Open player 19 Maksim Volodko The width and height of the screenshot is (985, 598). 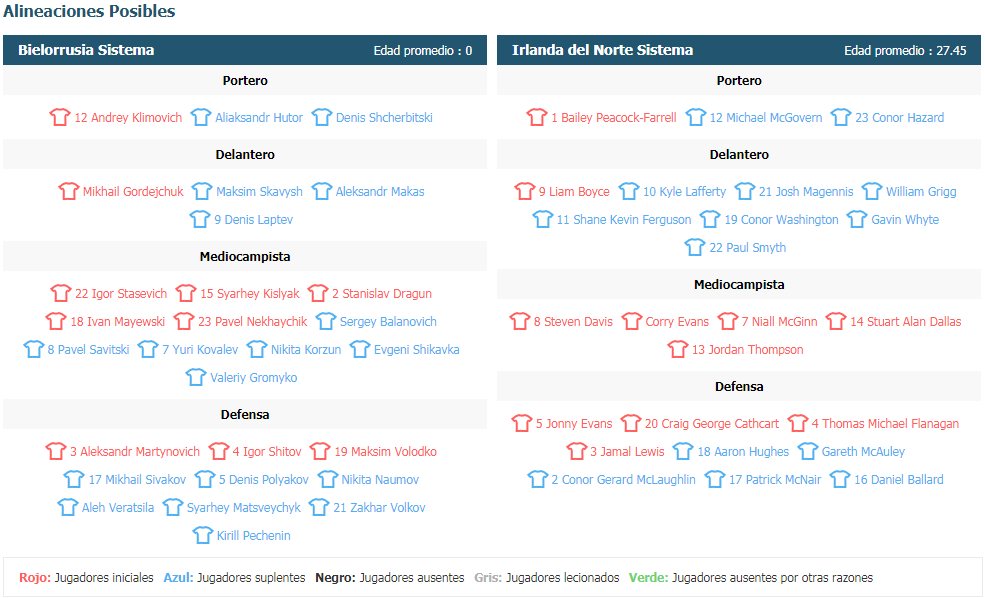click(386, 452)
